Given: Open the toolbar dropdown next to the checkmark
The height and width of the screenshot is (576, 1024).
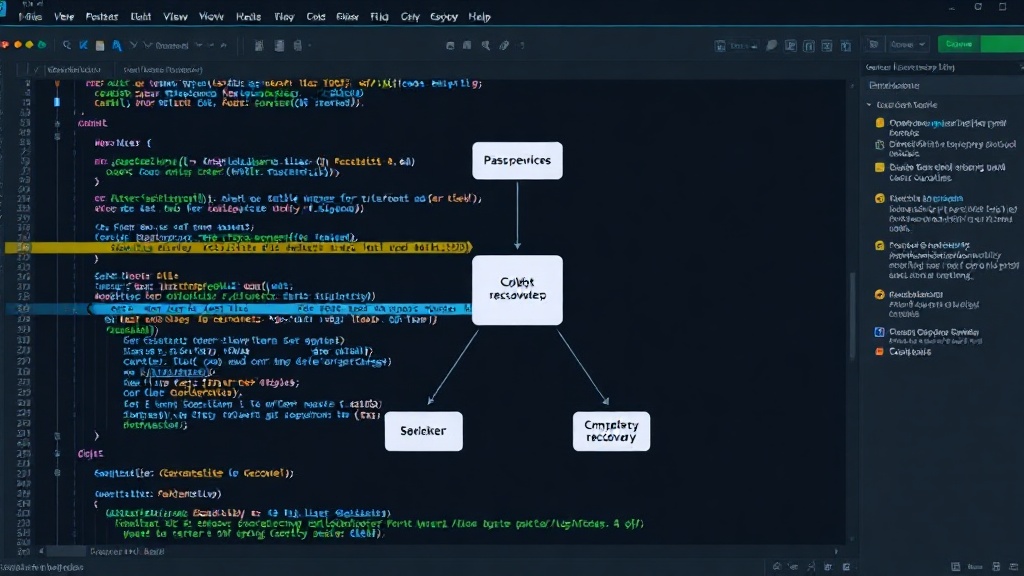Looking at the screenshot, I should 173,45.
